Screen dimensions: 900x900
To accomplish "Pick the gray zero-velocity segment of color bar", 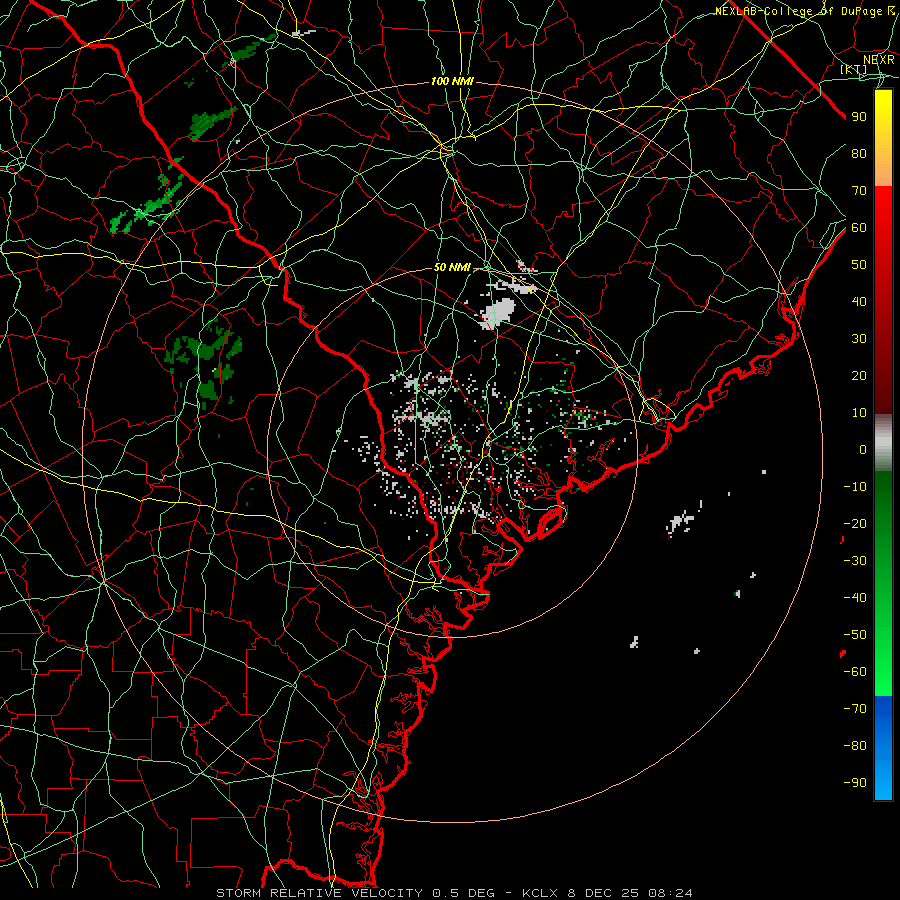I will click(883, 443).
